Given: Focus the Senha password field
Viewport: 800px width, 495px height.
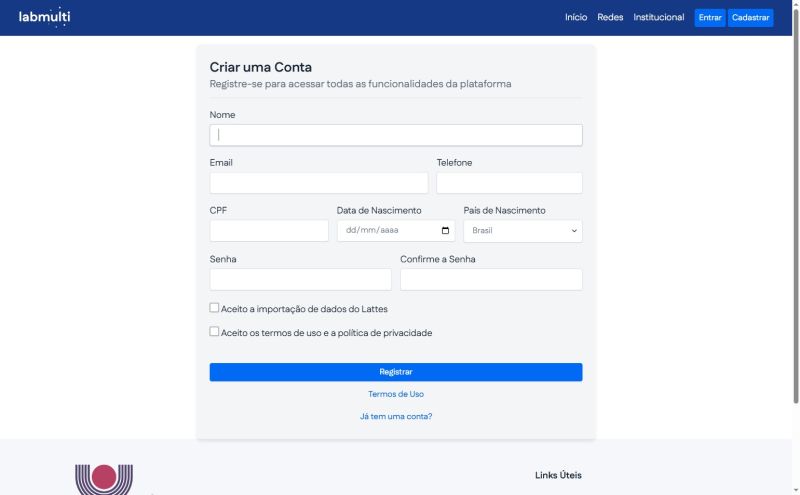Looking at the screenshot, I should pyautogui.click(x=301, y=279).
